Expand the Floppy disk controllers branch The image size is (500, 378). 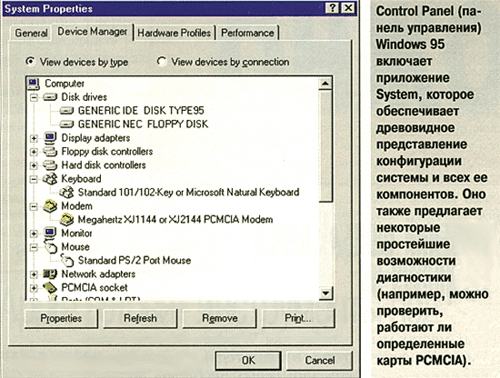tap(34, 152)
